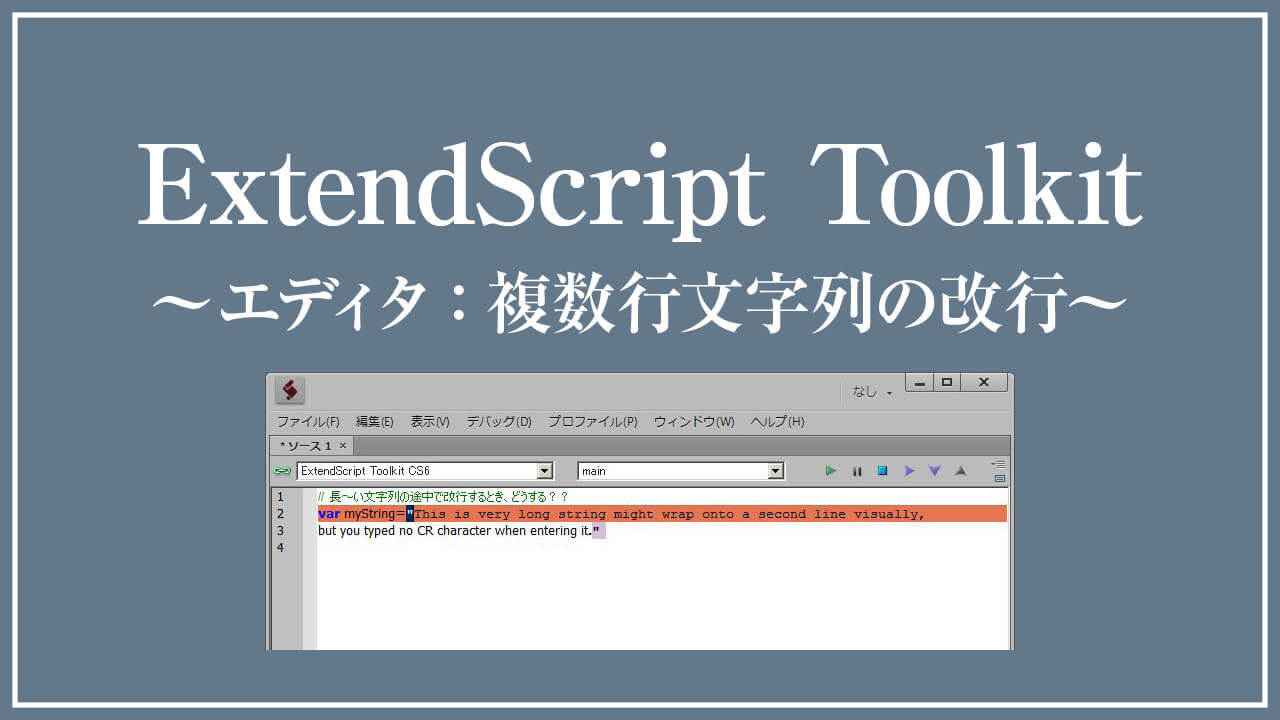Open the 表示(V) menu
The width and height of the screenshot is (1280, 720).
[430, 422]
